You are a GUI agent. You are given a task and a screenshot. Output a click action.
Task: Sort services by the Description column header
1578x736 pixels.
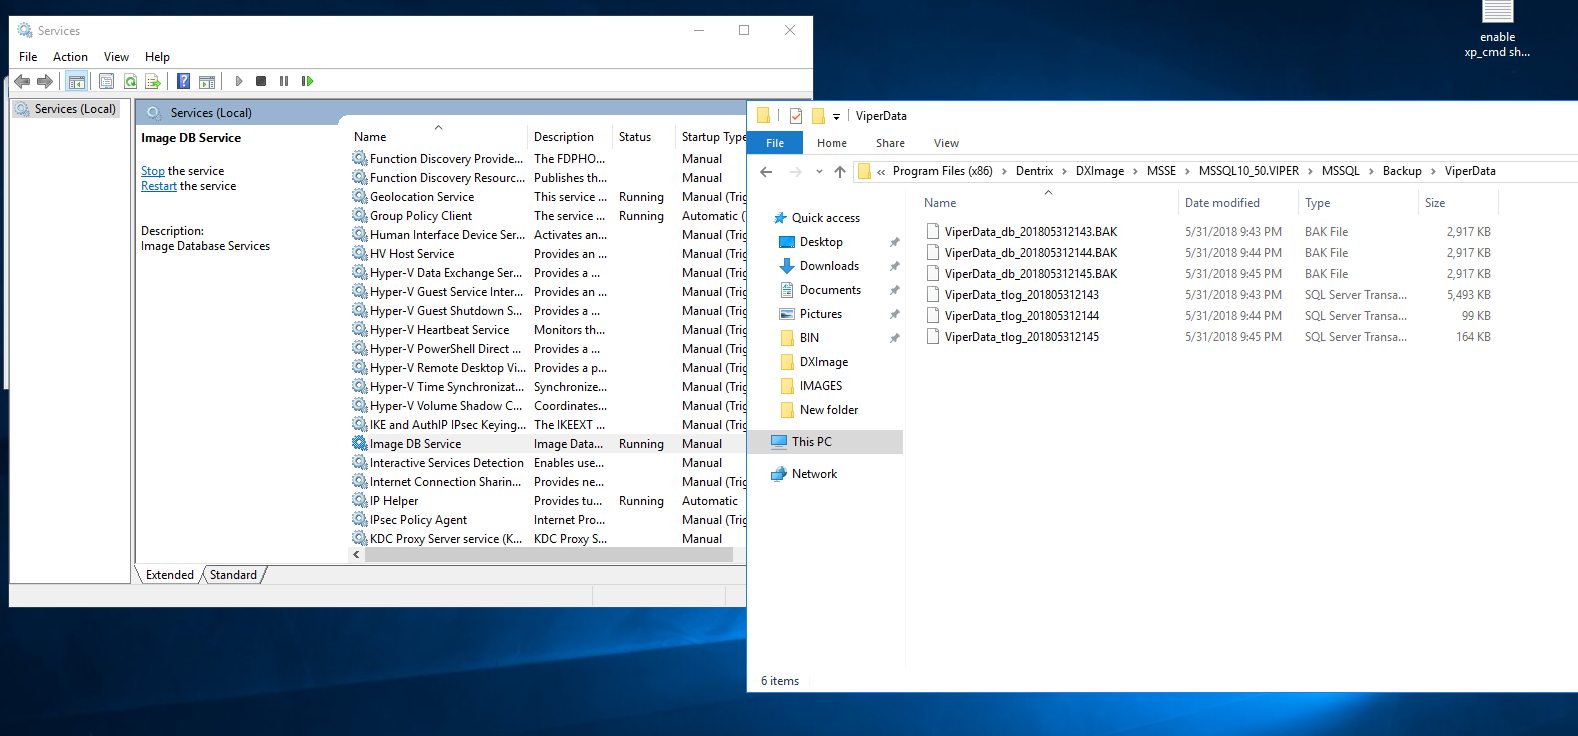(569, 137)
